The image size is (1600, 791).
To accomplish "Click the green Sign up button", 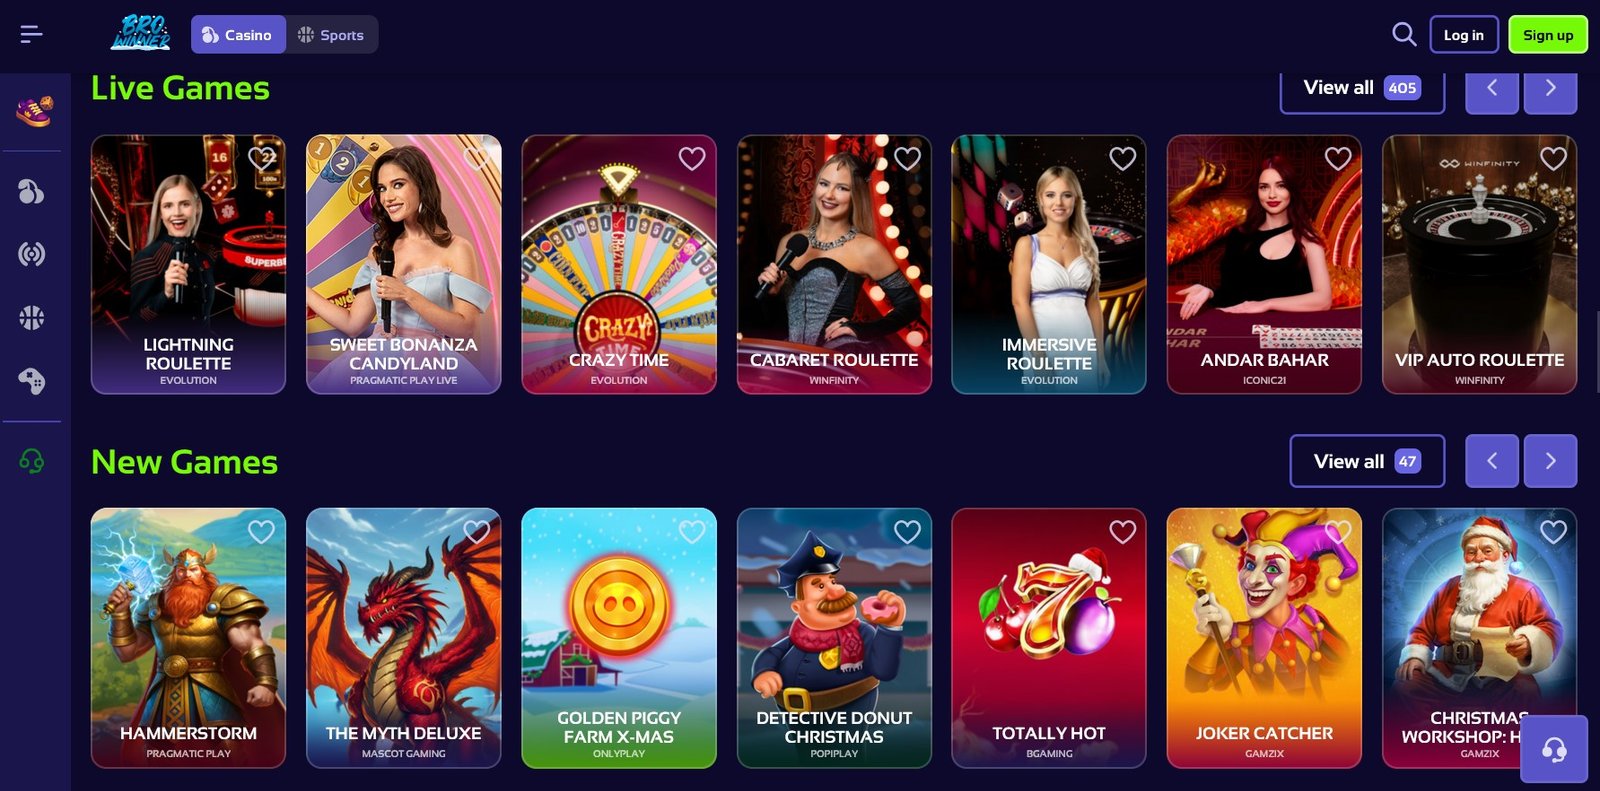I will point(1548,35).
